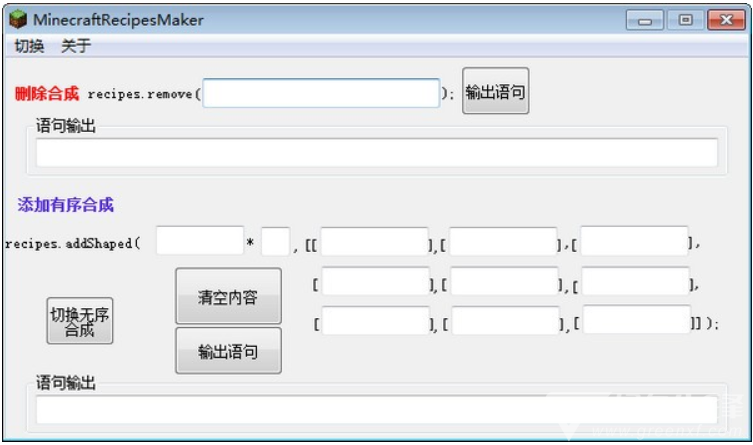Click the recipes.addShaped( label text
This screenshot has width=753, height=445.
[73, 244]
